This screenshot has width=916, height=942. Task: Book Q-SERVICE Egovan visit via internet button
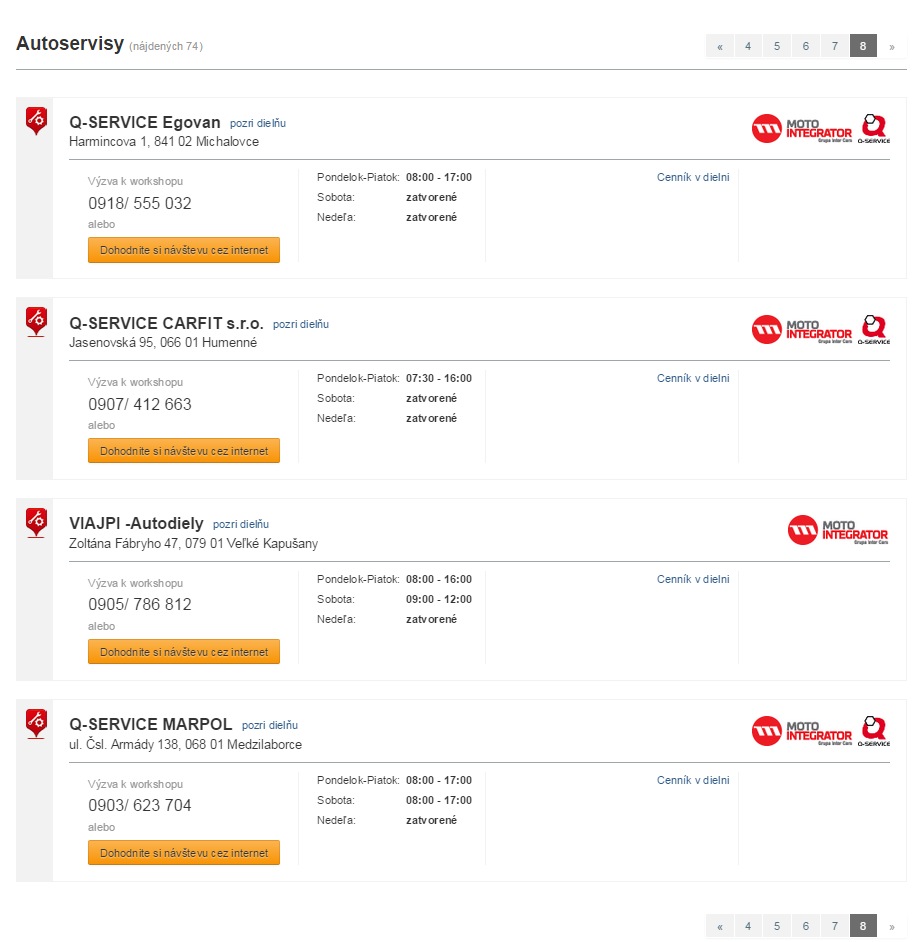tap(184, 250)
